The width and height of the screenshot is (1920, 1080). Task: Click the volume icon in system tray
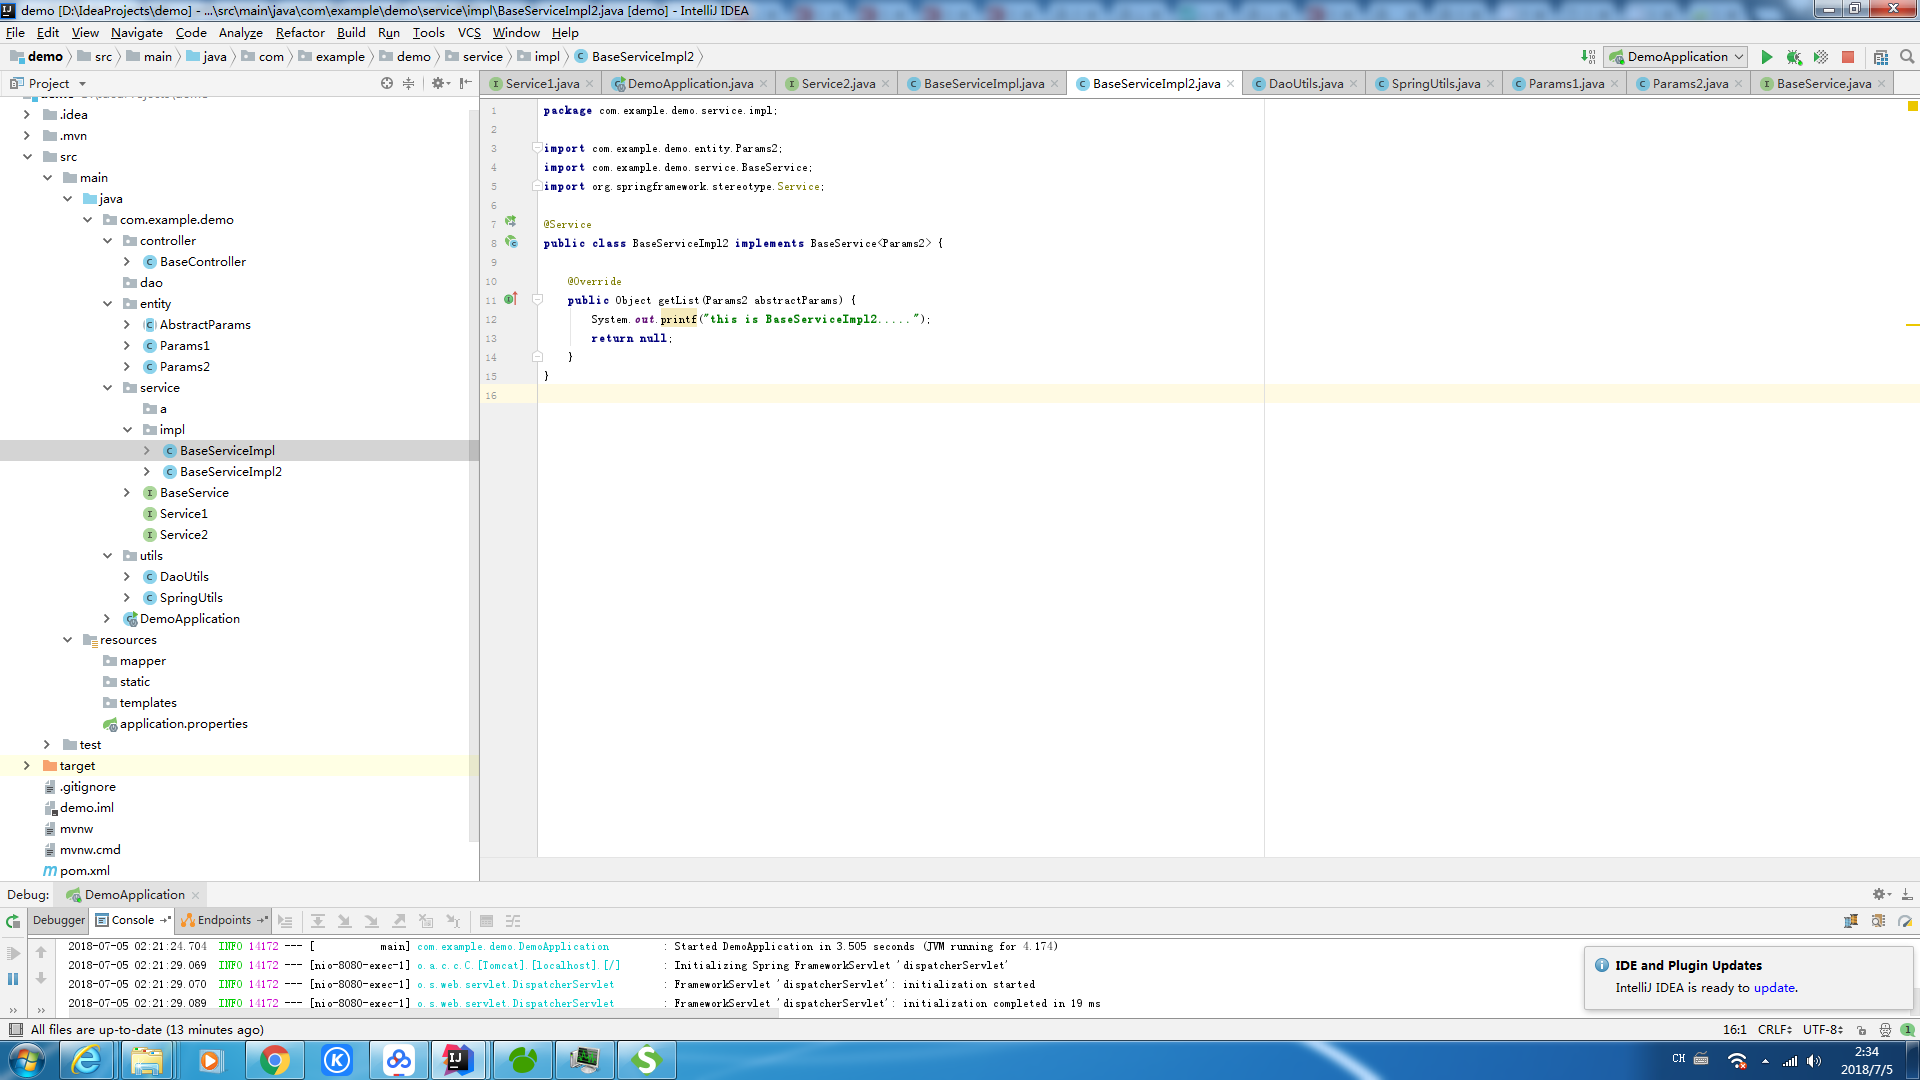pyautogui.click(x=1814, y=1061)
